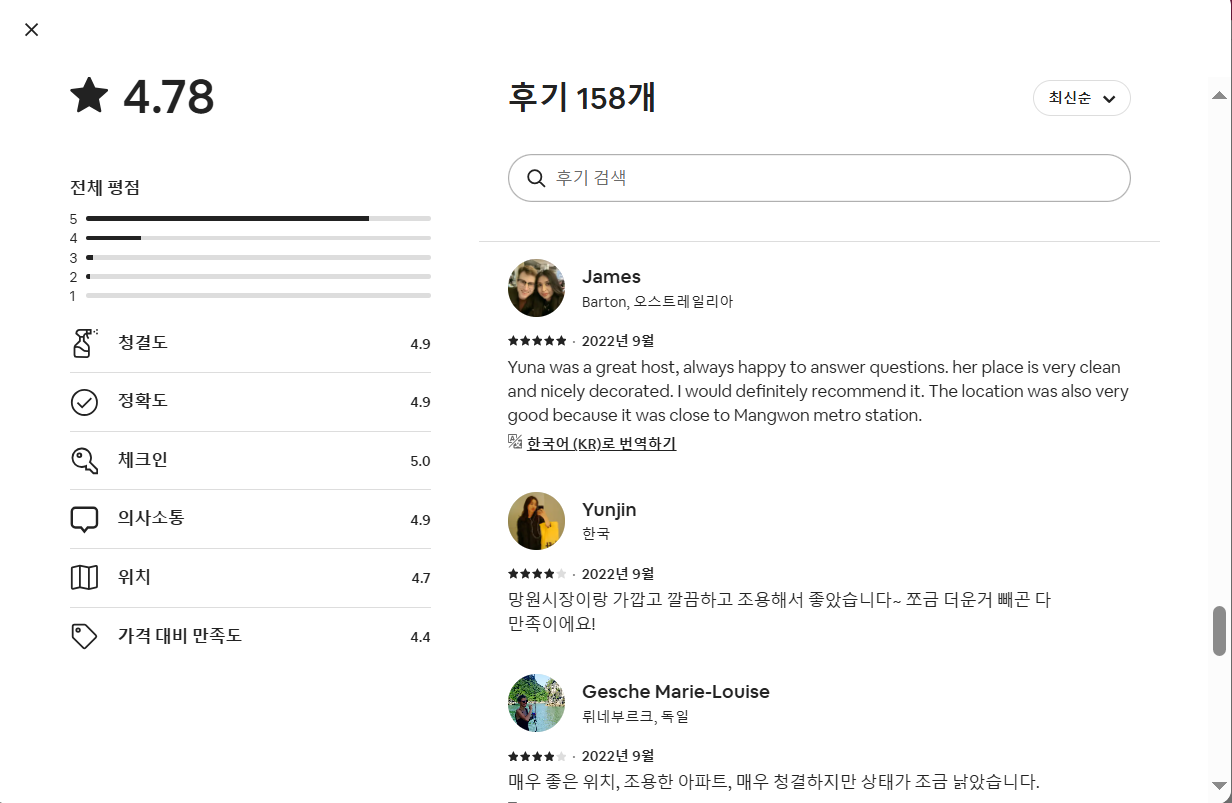
Task: Click the magnifier icon in review search
Action: [x=535, y=178]
